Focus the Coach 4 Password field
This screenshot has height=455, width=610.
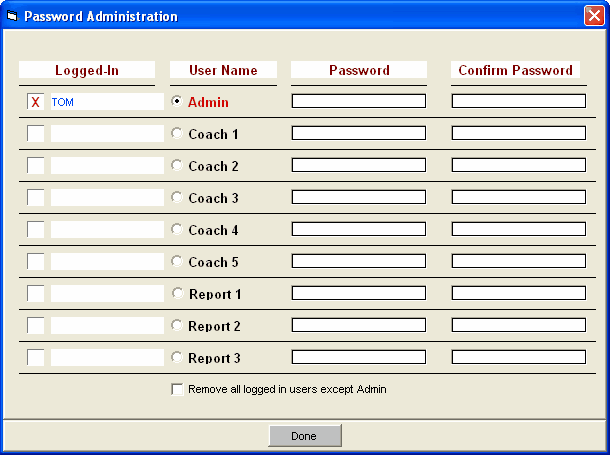(x=359, y=229)
